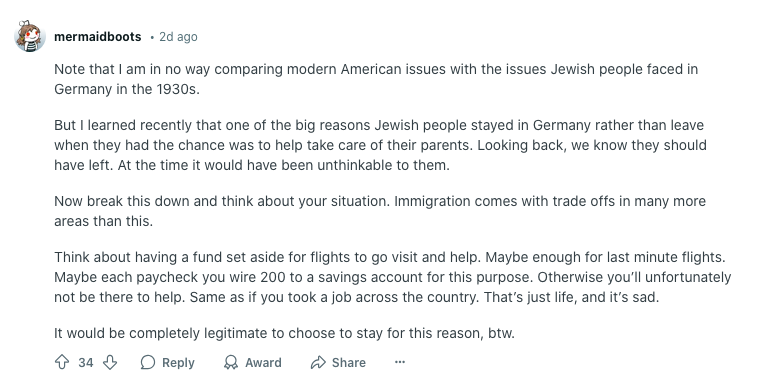Click the Reply text label
The width and height of the screenshot is (773, 383).
[178, 363]
